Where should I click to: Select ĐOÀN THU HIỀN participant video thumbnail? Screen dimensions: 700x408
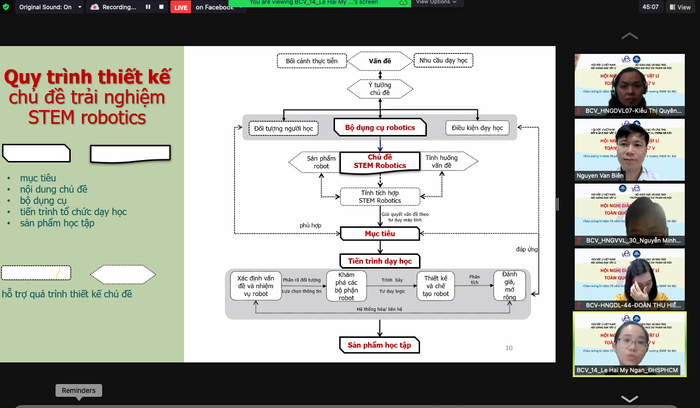pos(629,283)
